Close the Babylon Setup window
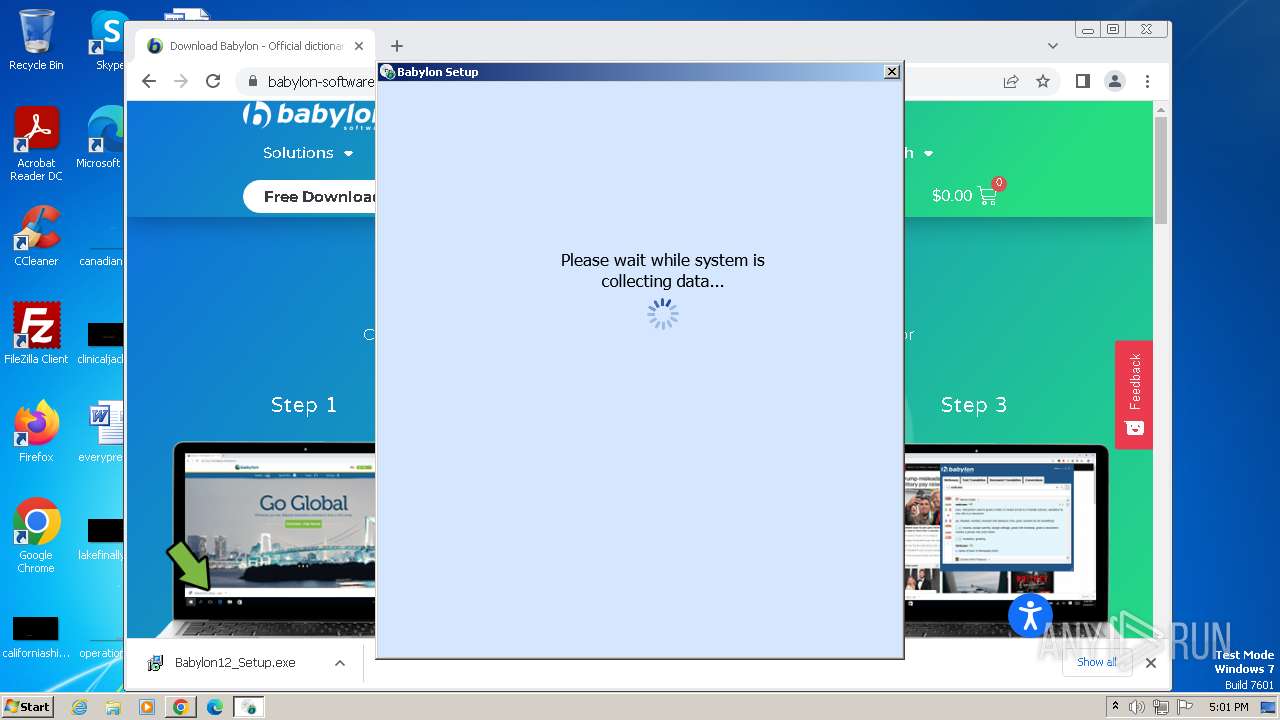This screenshot has width=1280, height=720. [x=891, y=72]
